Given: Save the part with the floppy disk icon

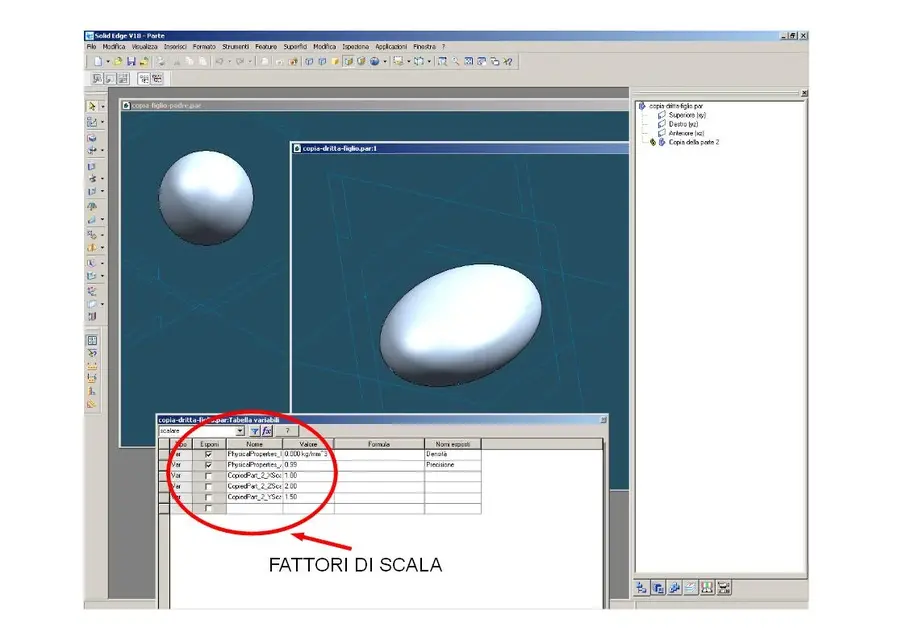Looking at the screenshot, I should pyautogui.click(x=131, y=61).
